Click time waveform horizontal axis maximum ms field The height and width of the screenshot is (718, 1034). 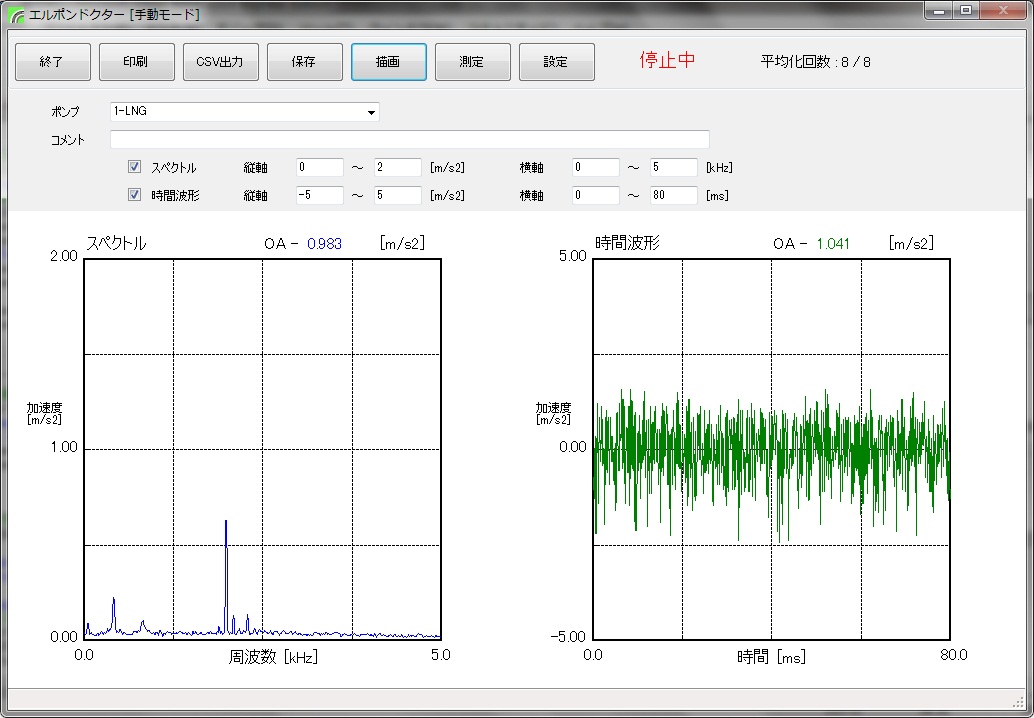pos(673,195)
